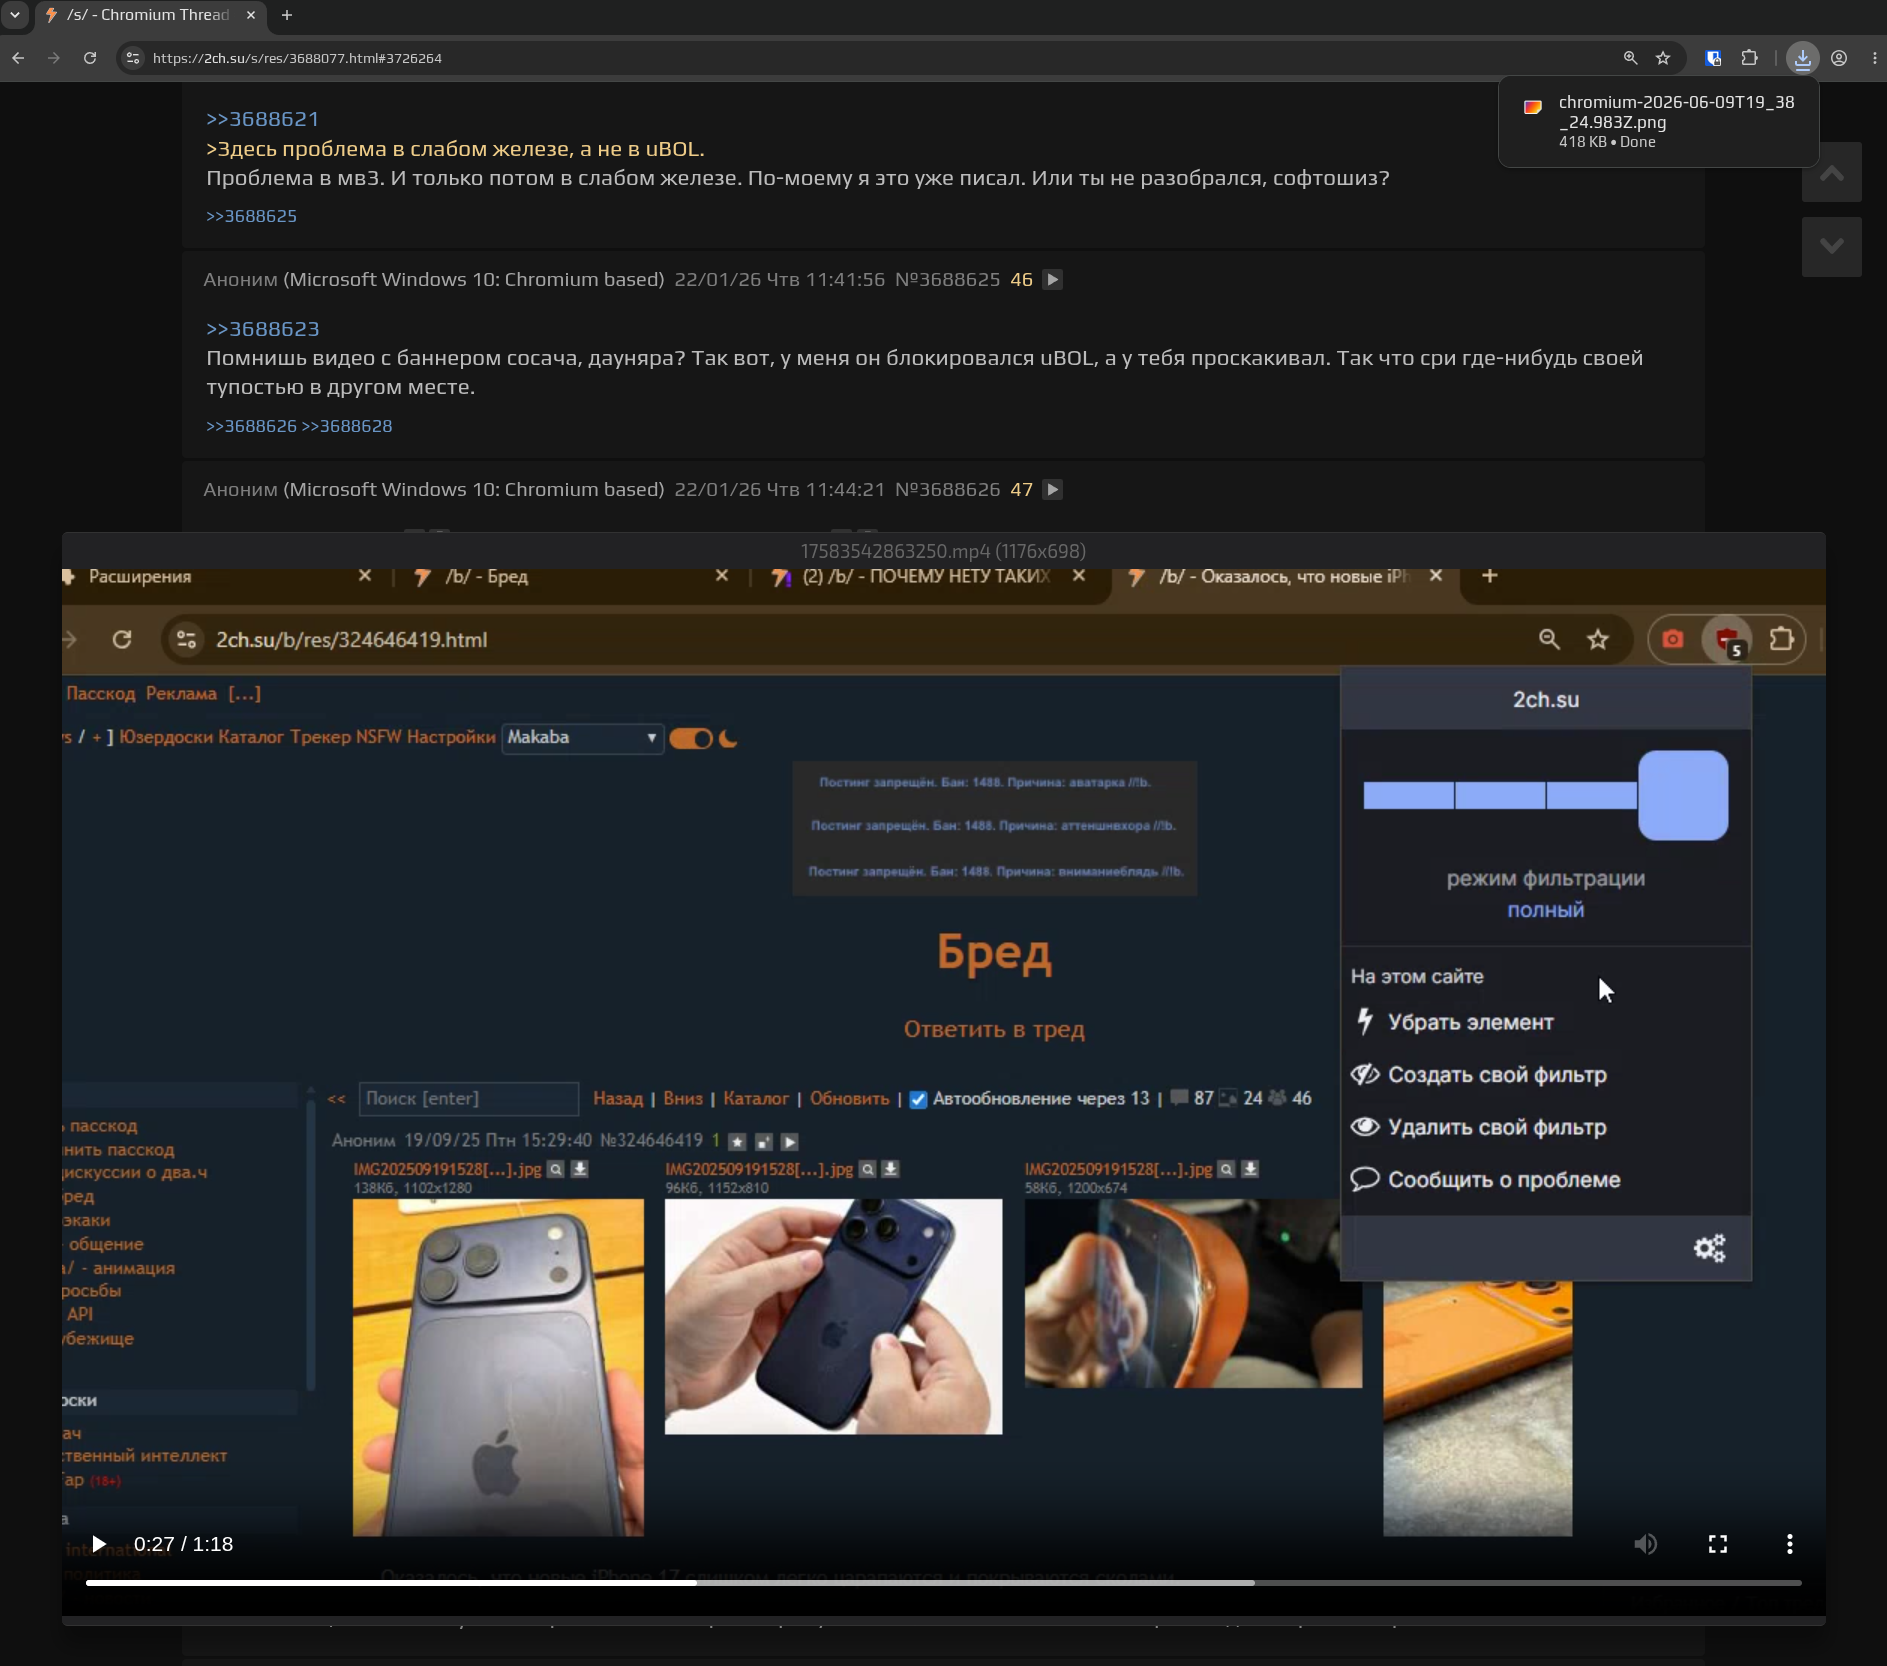The height and width of the screenshot is (1666, 1887).
Task: Click the '0:27 / 1:18' video time display
Action: 183,1544
